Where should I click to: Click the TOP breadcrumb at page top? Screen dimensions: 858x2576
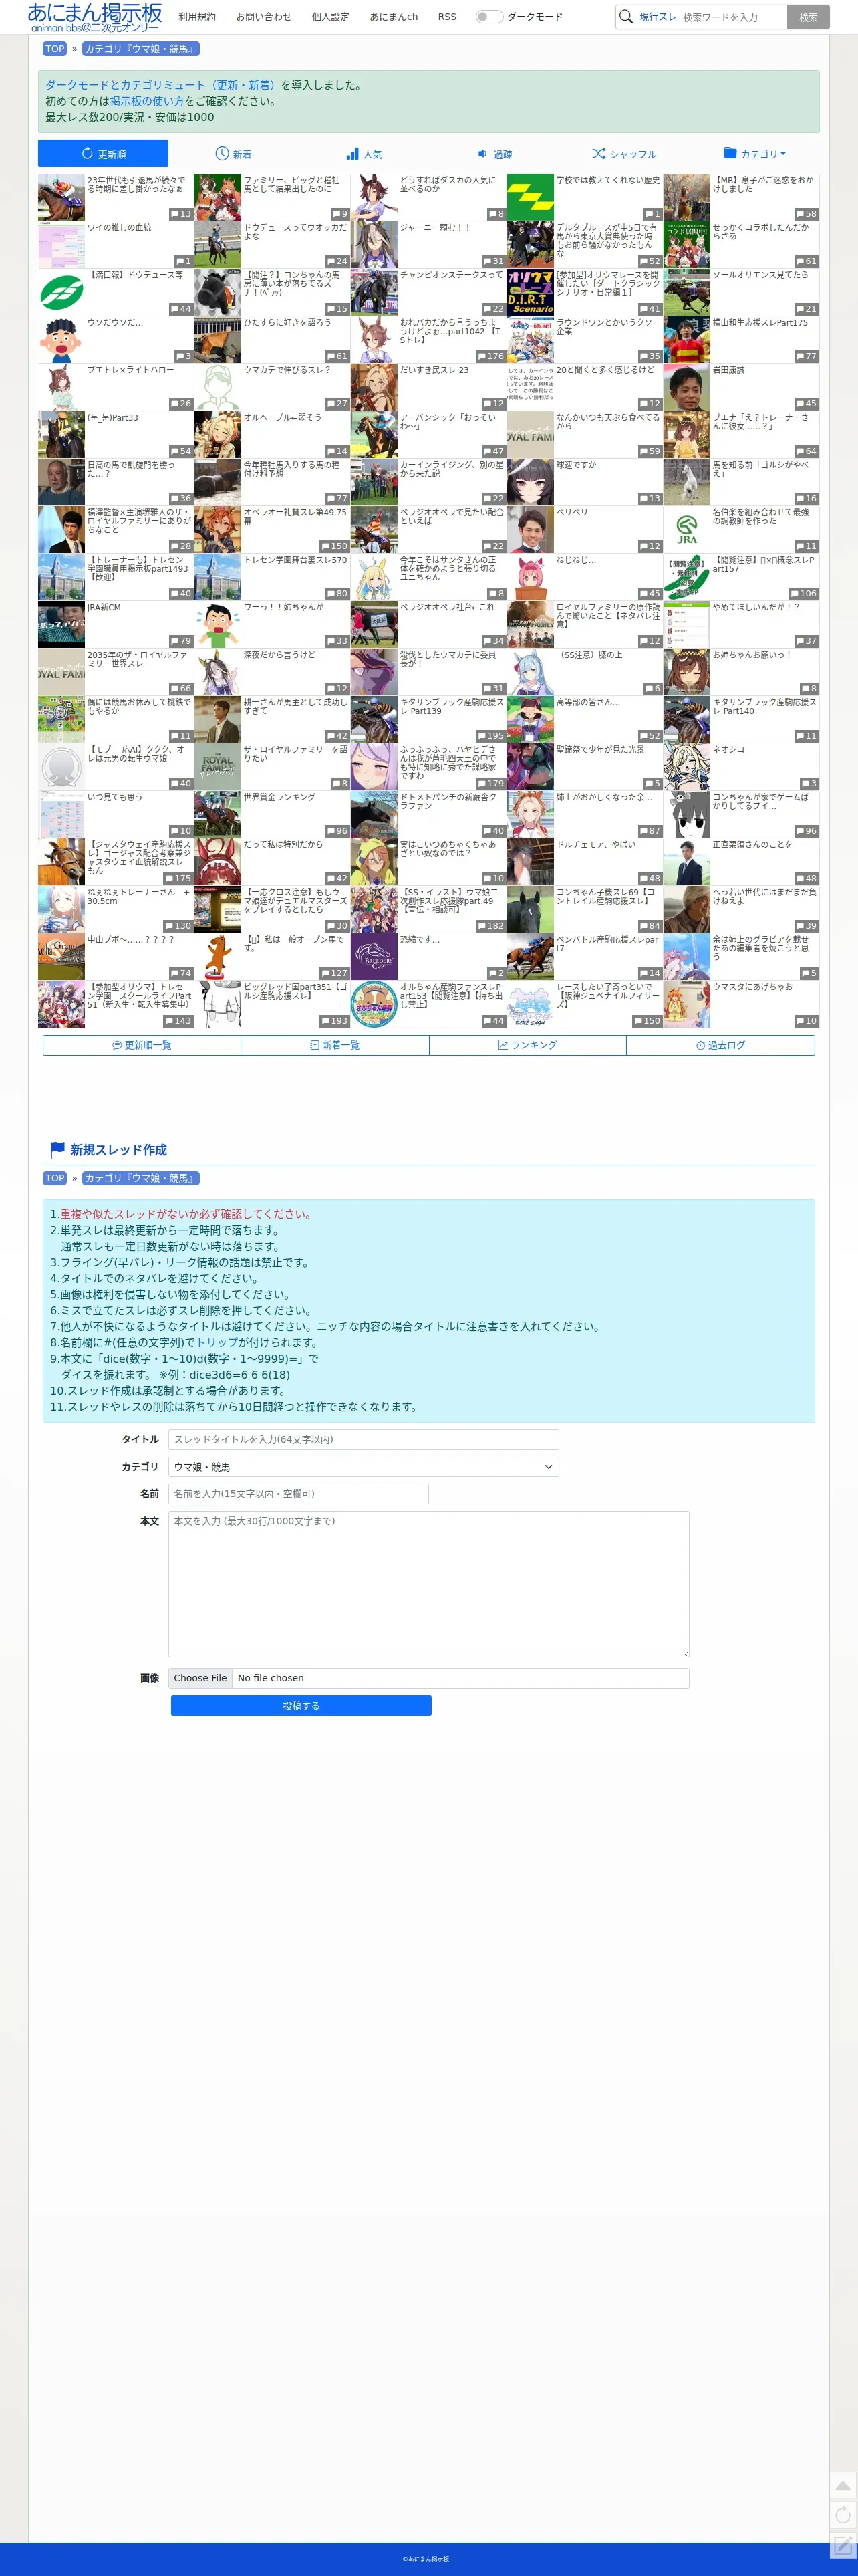55,49
